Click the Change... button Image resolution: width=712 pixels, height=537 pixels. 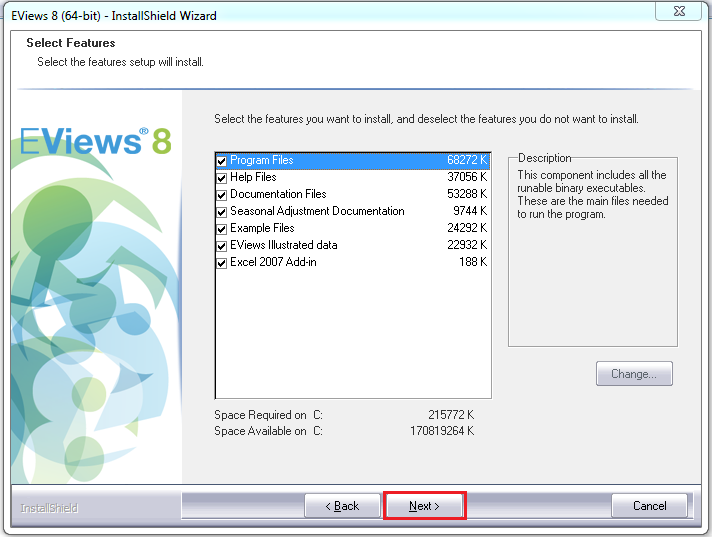point(634,374)
